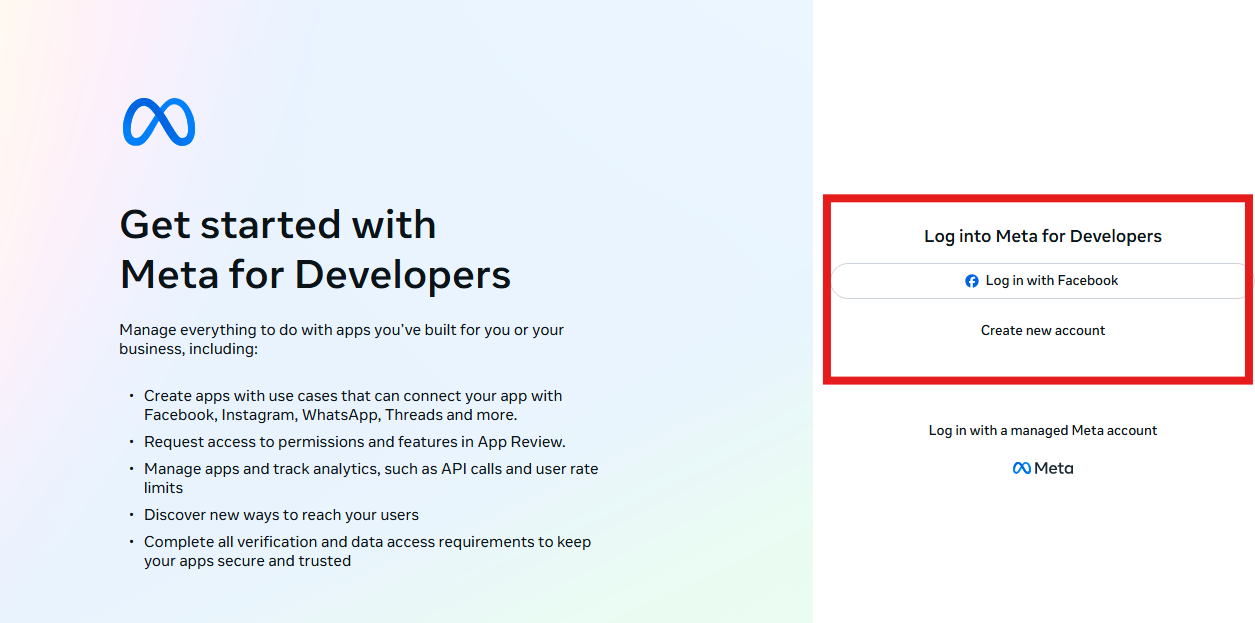The width and height of the screenshot is (1255, 623).
Task: Click the 'Manage apps and track analytics' bullet
Action: [371, 478]
